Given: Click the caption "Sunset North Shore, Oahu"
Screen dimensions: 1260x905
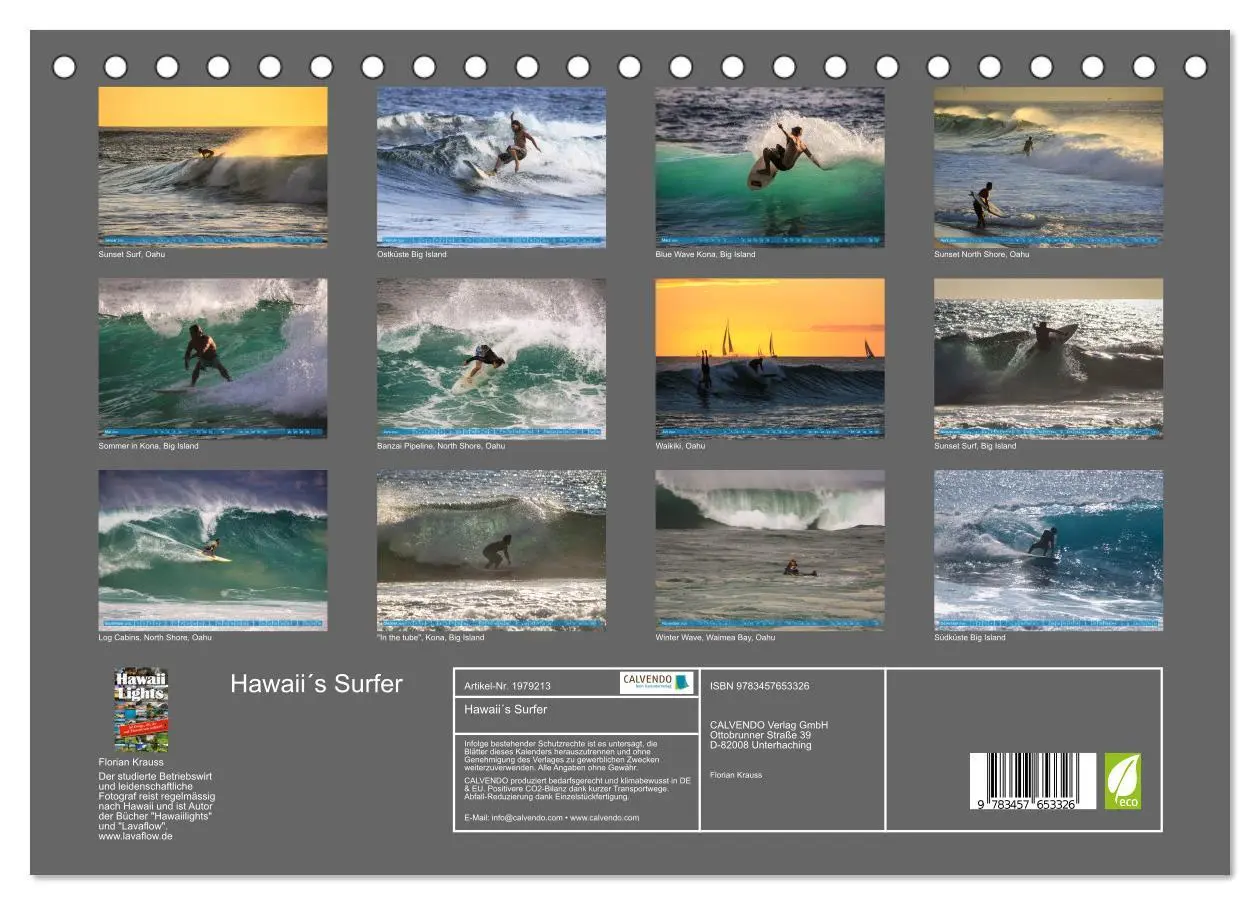Looking at the screenshot, I should pyautogui.click(x=981, y=254).
